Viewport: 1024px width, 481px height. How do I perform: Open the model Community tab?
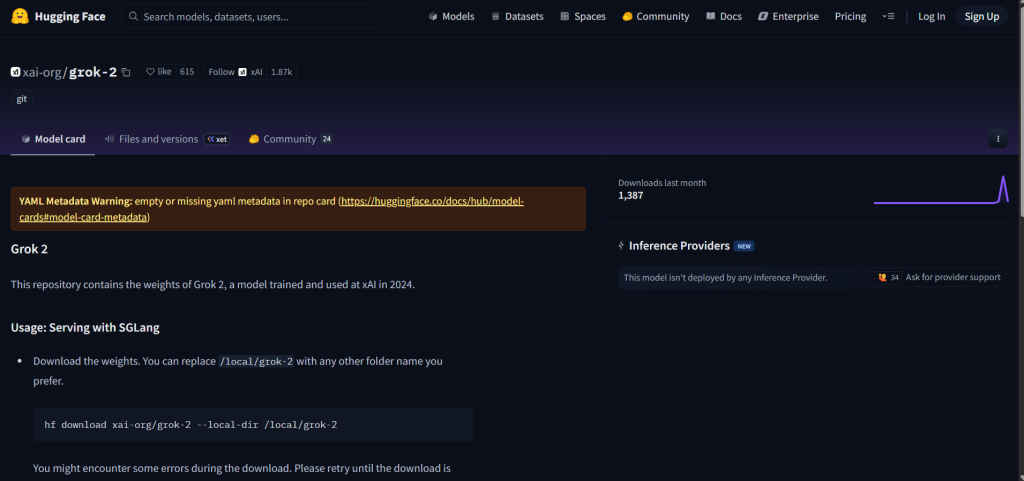289,139
